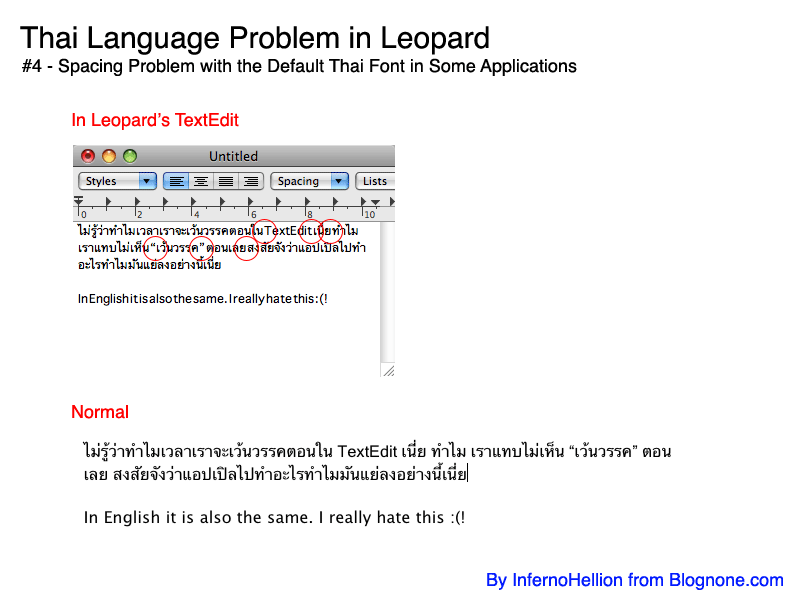800x600 pixels.
Task: Click the Untitled window title bar
Action: click(233, 156)
